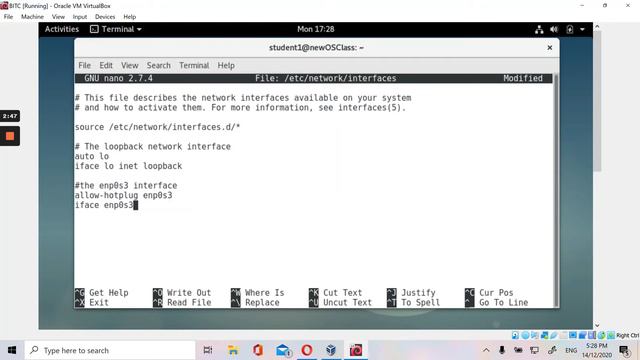The width and height of the screenshot is (640, 360).
Task: Expand the GNOME system menu arrow
Action: [x=582, y=29]
